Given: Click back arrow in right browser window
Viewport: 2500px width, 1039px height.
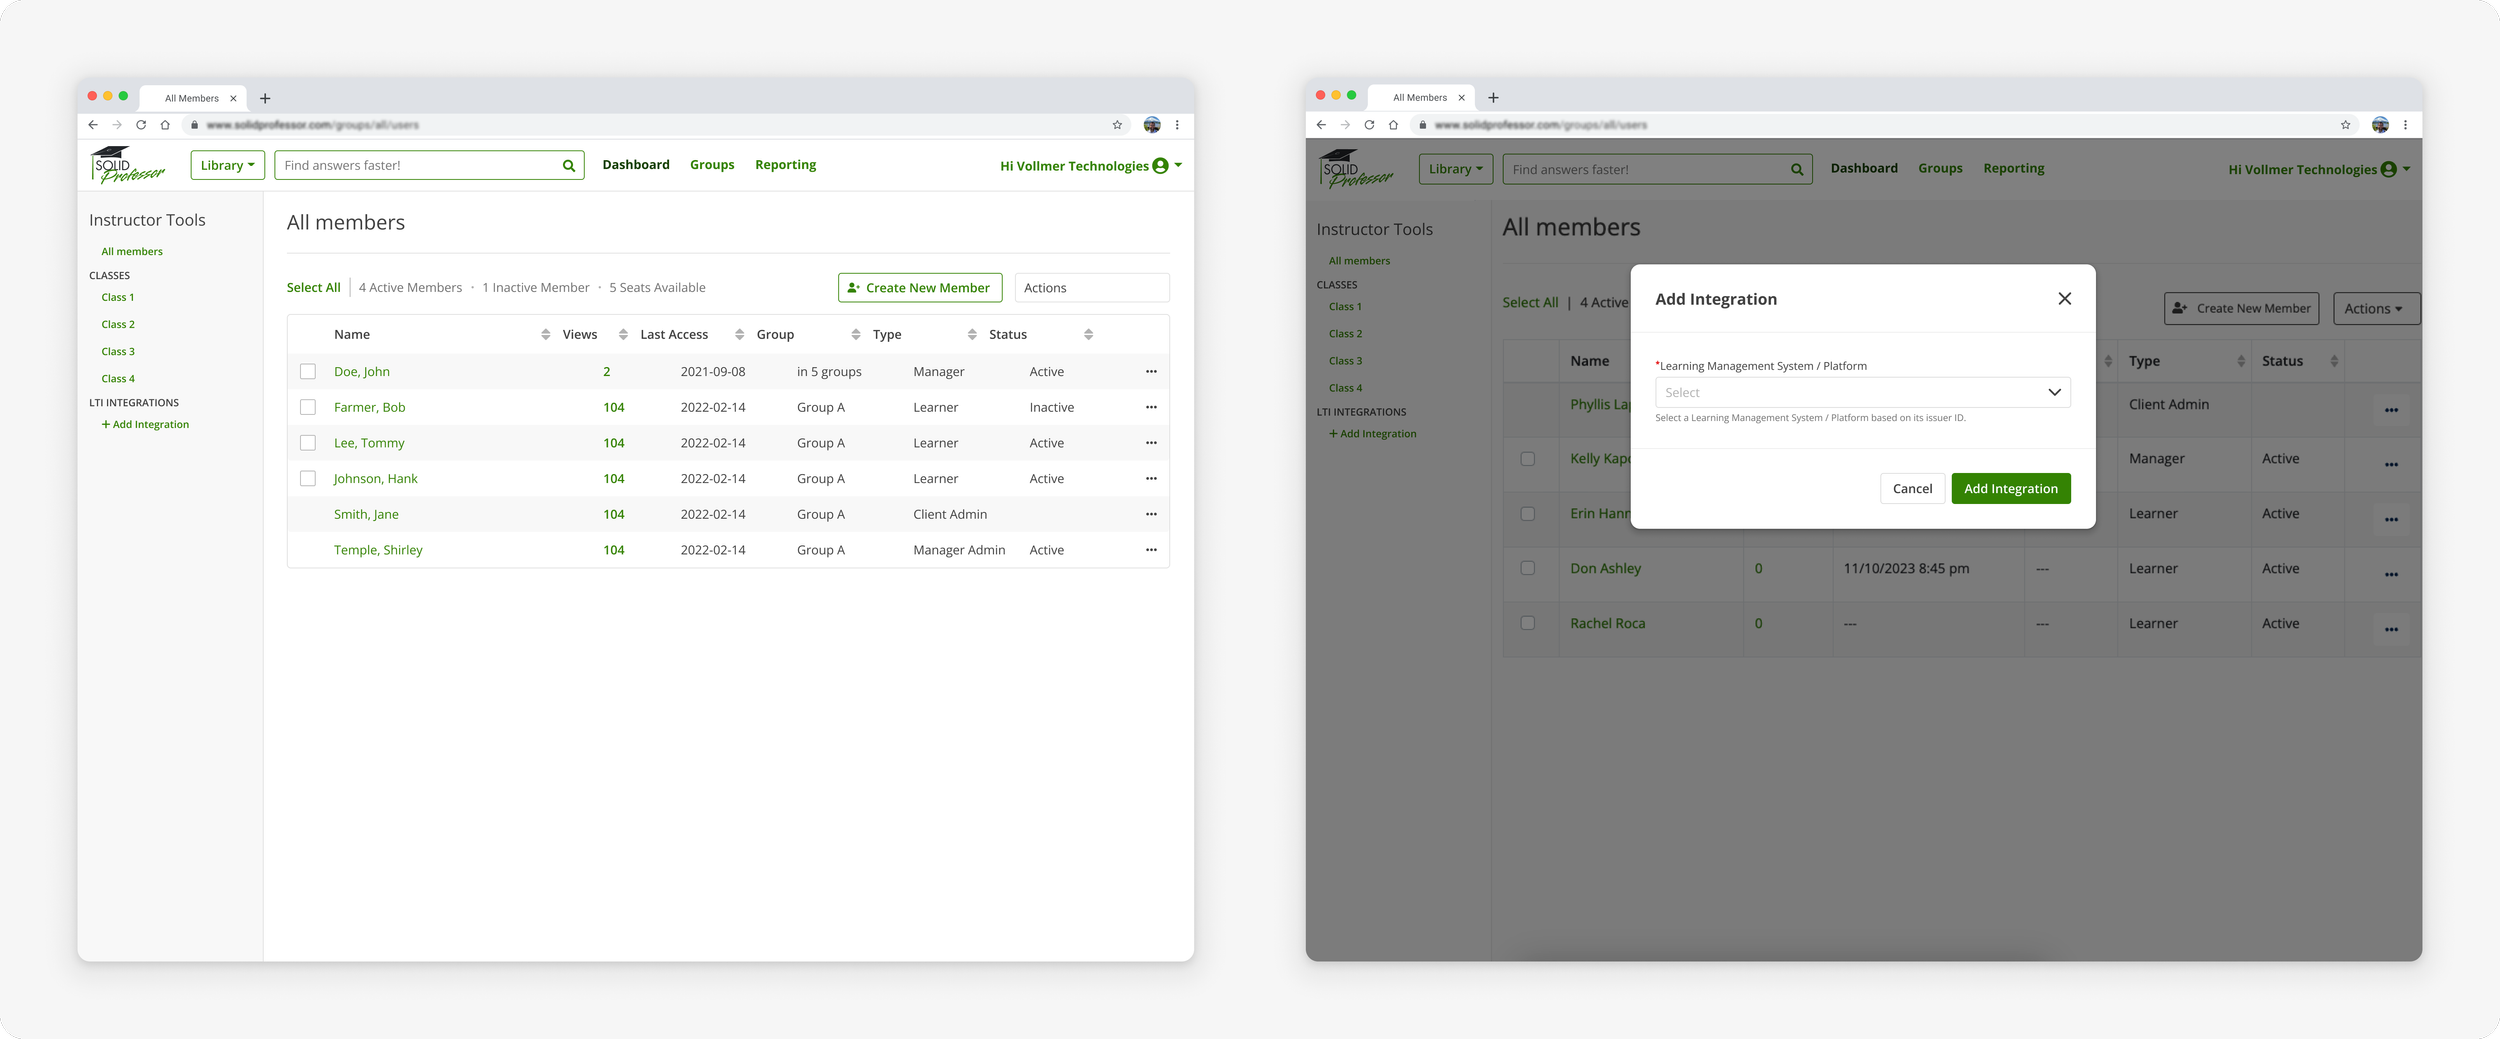Looking at the screenshot, I should 1321,125.
